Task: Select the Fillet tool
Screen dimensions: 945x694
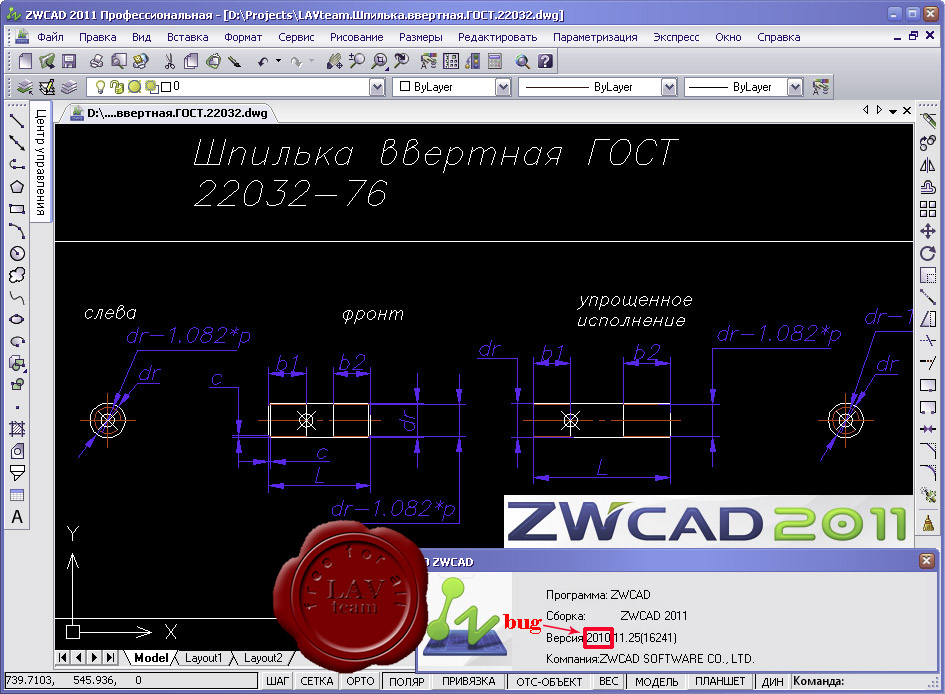Action: pyautogui.click(x=928, y=473)
